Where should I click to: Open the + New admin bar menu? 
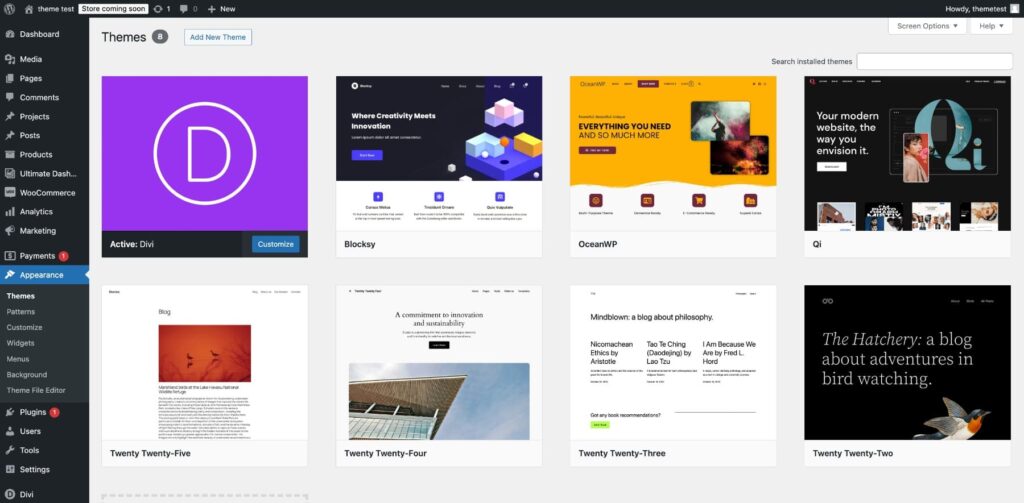(221, 8)
